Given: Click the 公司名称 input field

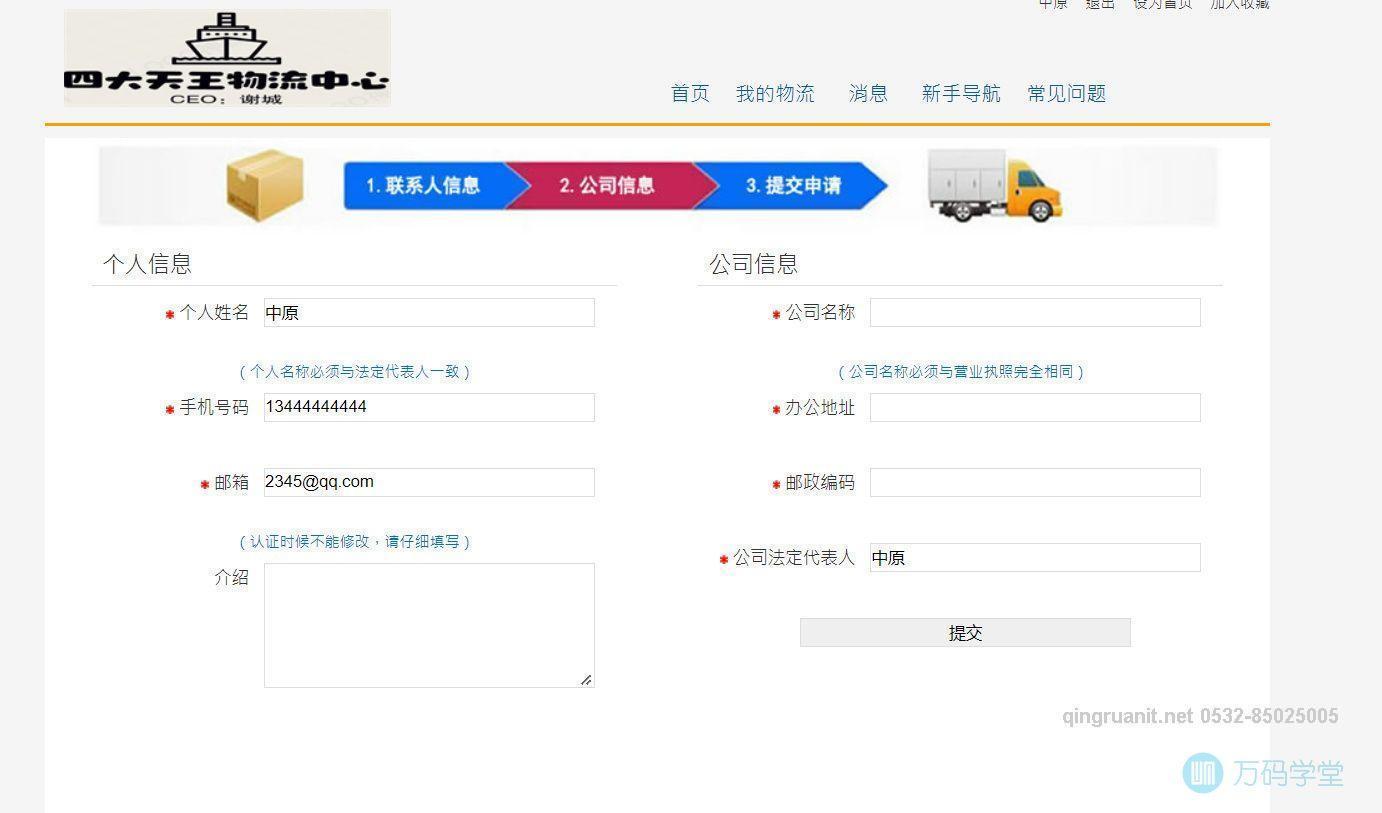Looking at the screenshot, I should coord(1034,312).
